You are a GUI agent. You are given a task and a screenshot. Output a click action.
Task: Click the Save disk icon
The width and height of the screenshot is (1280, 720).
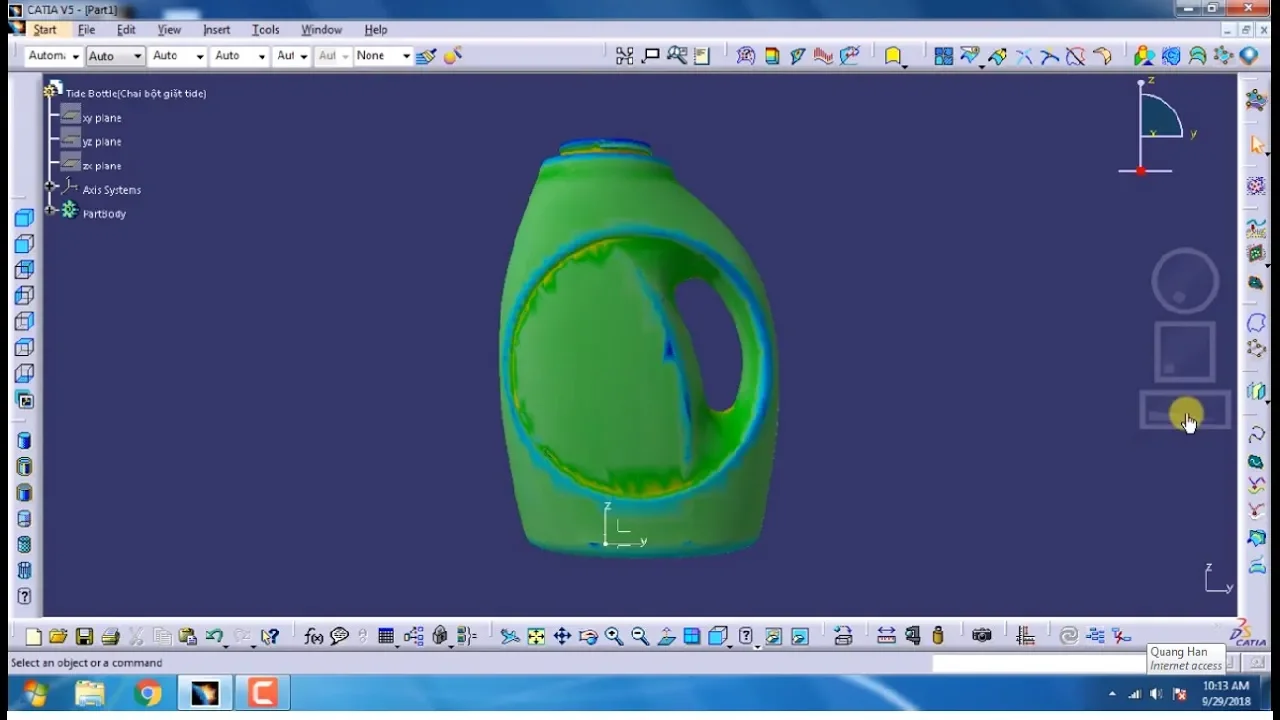click(84, 636)
